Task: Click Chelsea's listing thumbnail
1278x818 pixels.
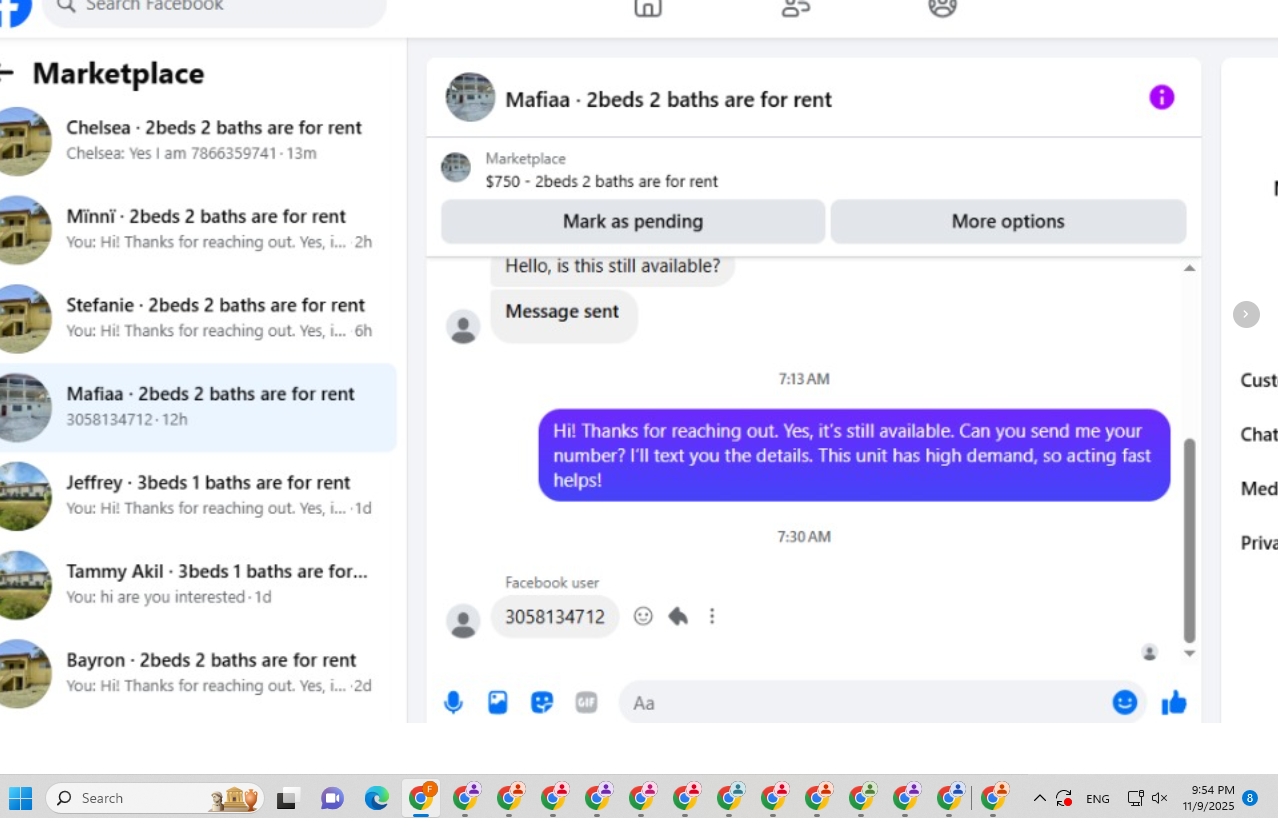Action: pyautogui.click(x=25, y=141)
